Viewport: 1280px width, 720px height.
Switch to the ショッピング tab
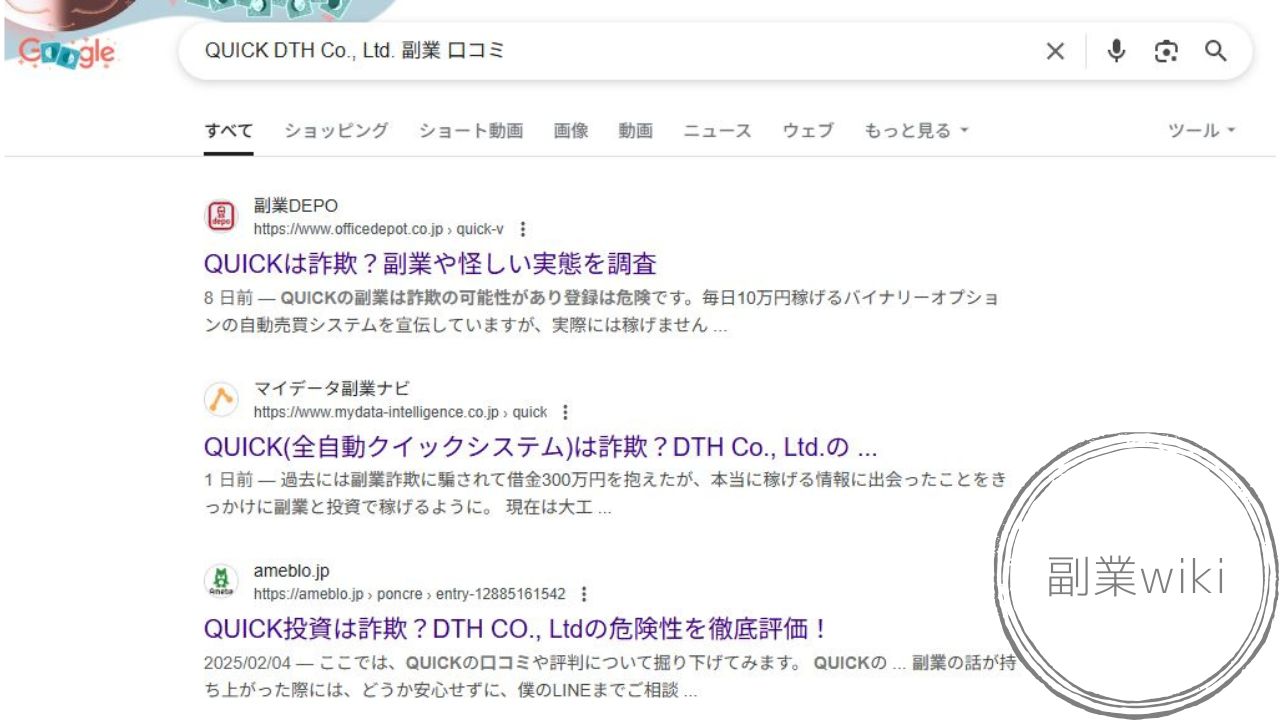click(x=336, y=131)
